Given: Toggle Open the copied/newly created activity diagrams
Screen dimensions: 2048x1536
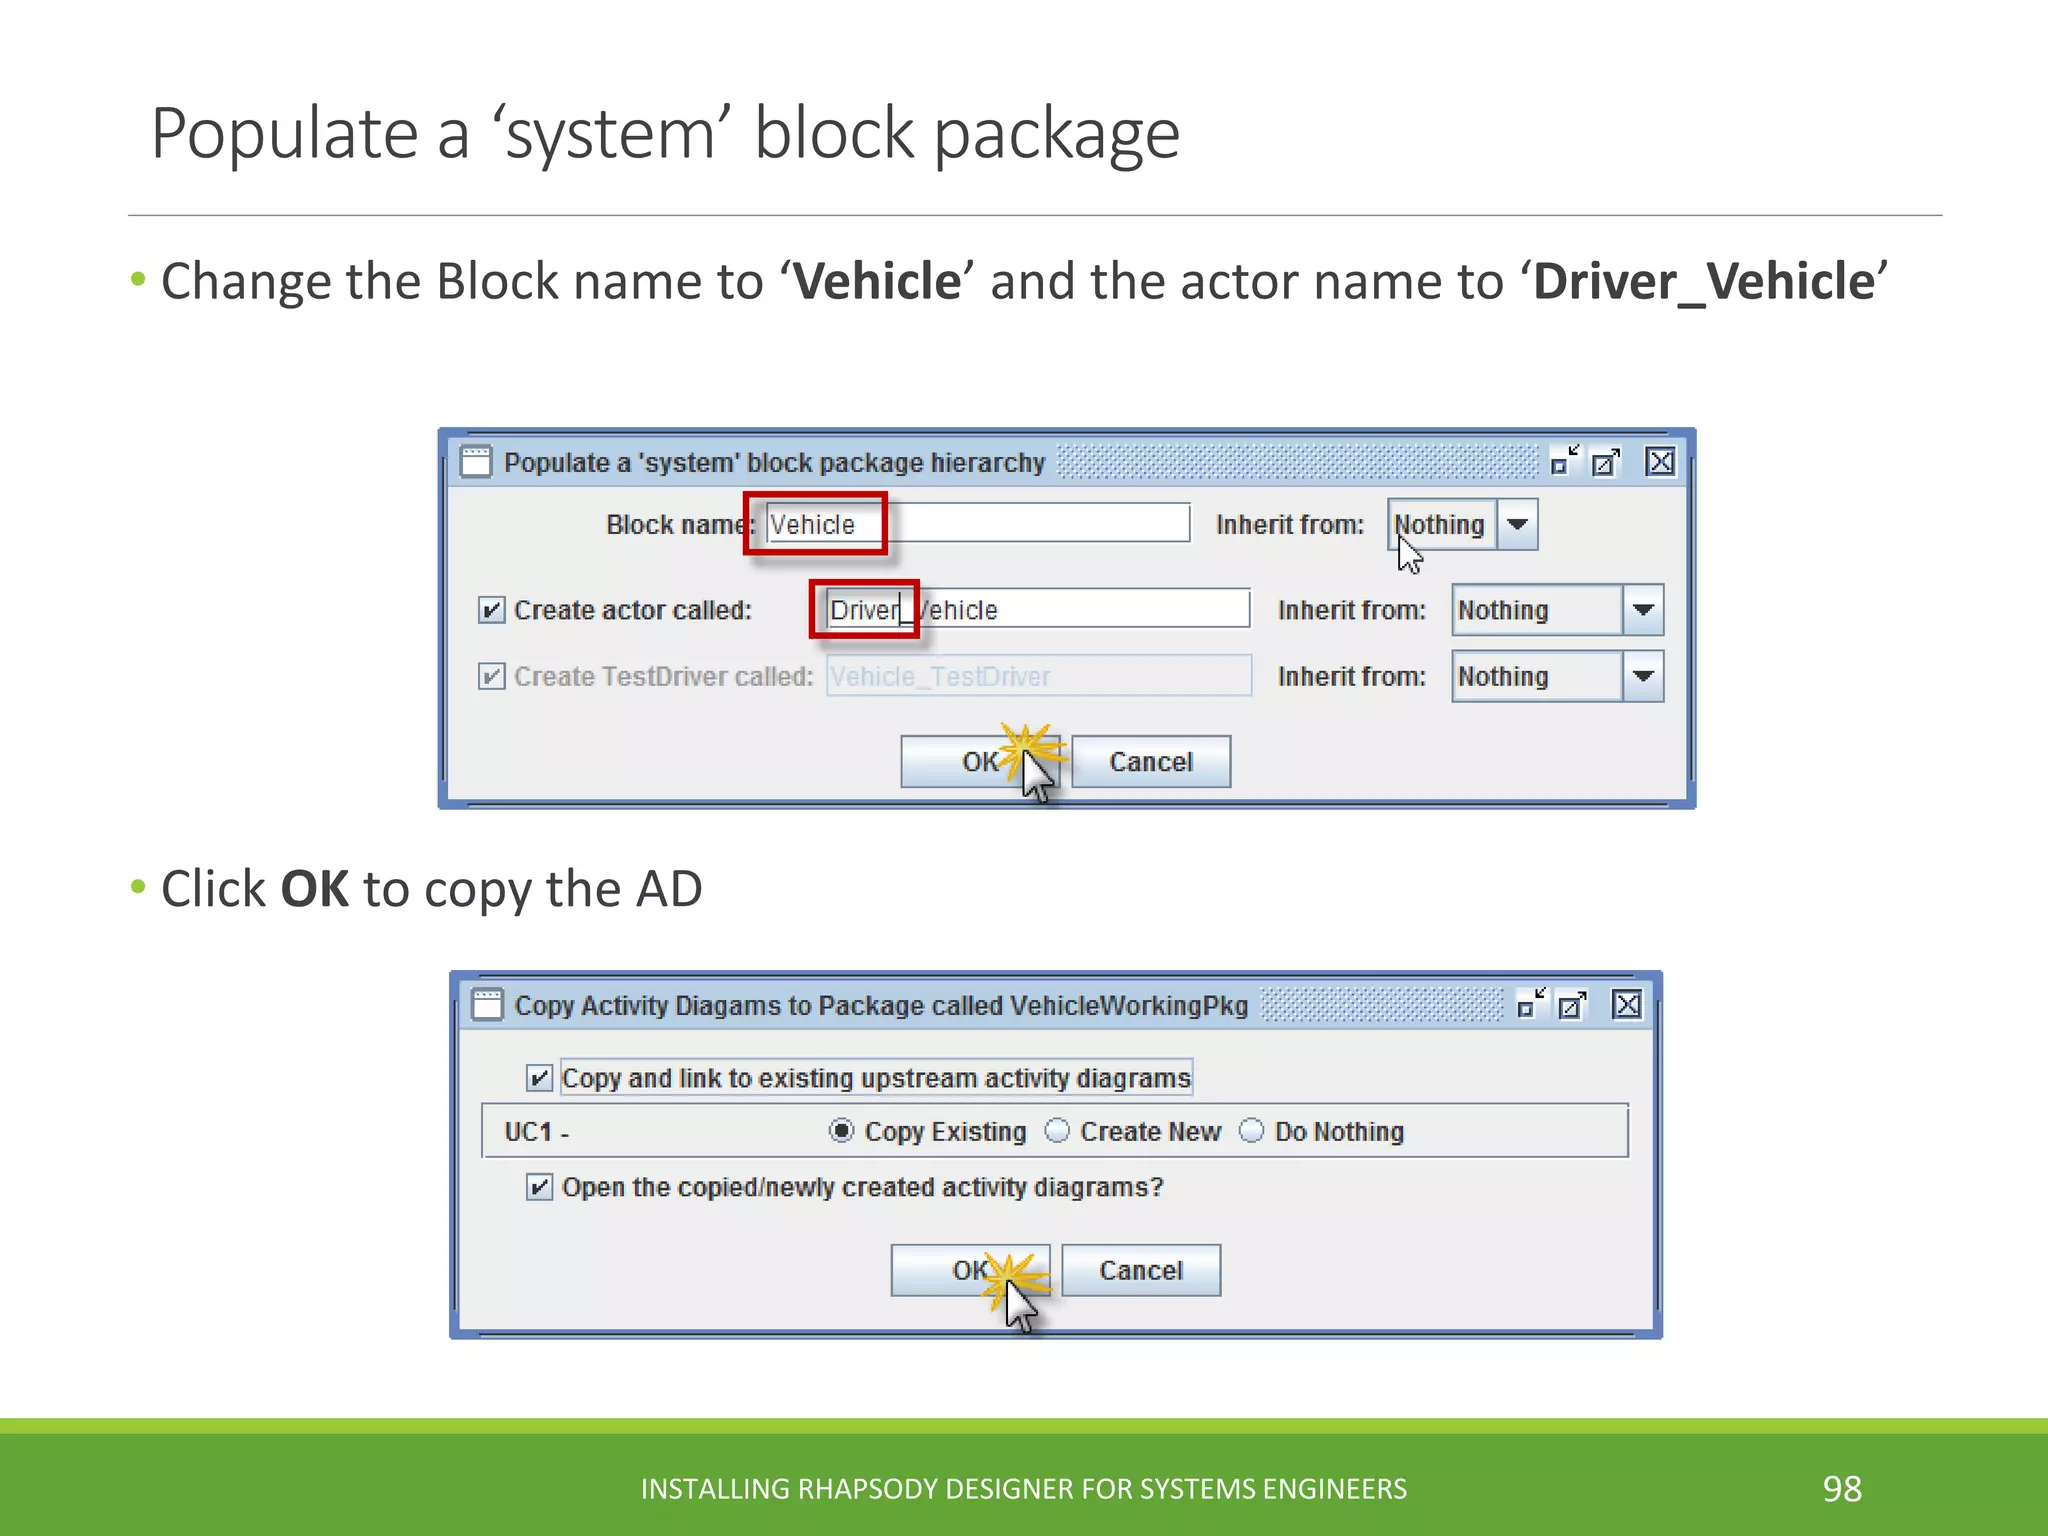Looking at the screenshot, I should [539, 1187].
